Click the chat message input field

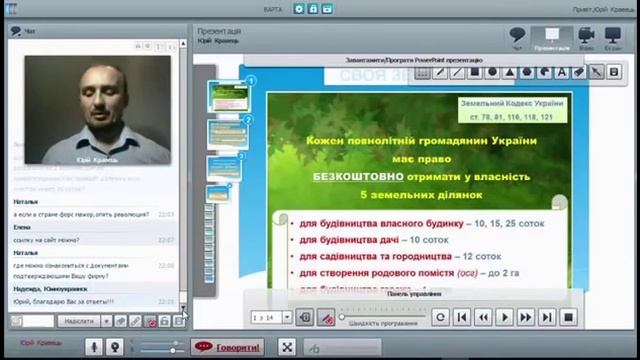(38, 321)
